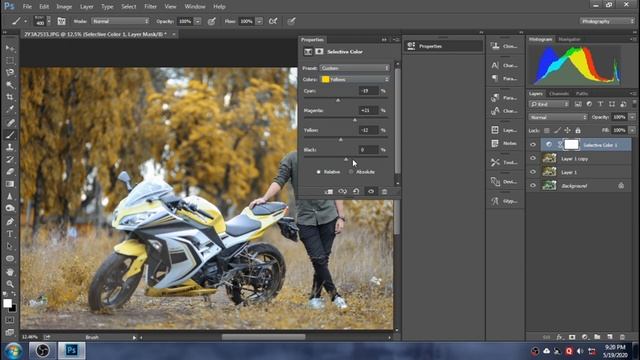Screen dimensions: 640x360
Task: Select the Clone Stamp tool
Action: (x=10, y=147)
